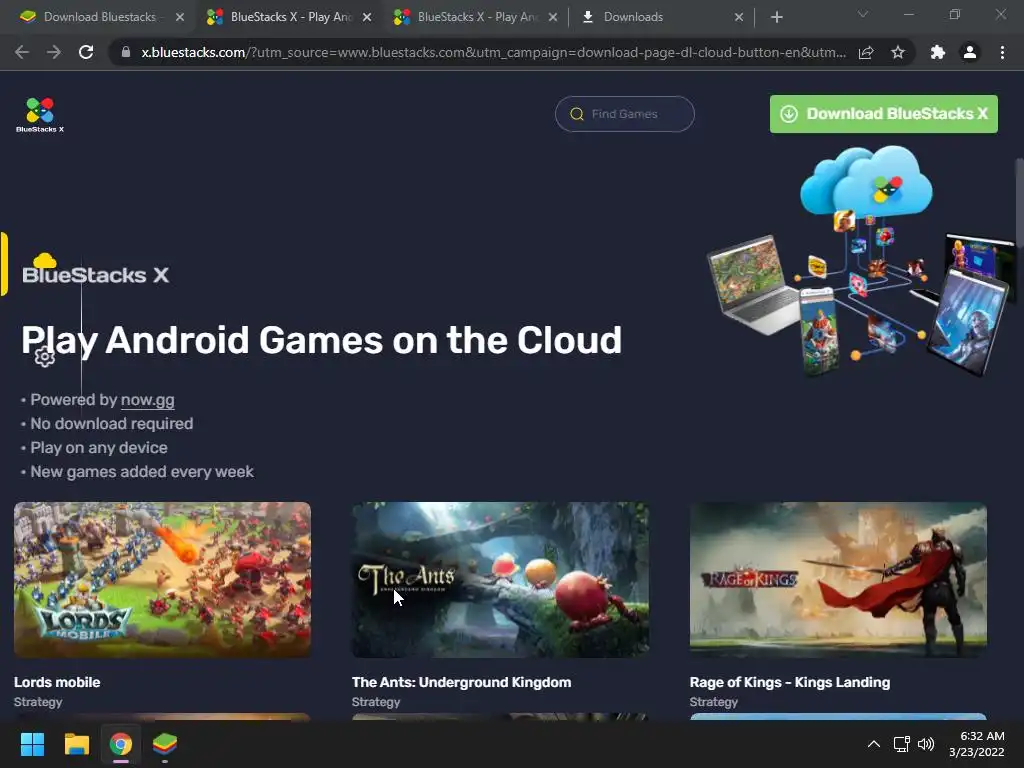Click Rage of Kings - Kings Landing title

coord(790,682)
